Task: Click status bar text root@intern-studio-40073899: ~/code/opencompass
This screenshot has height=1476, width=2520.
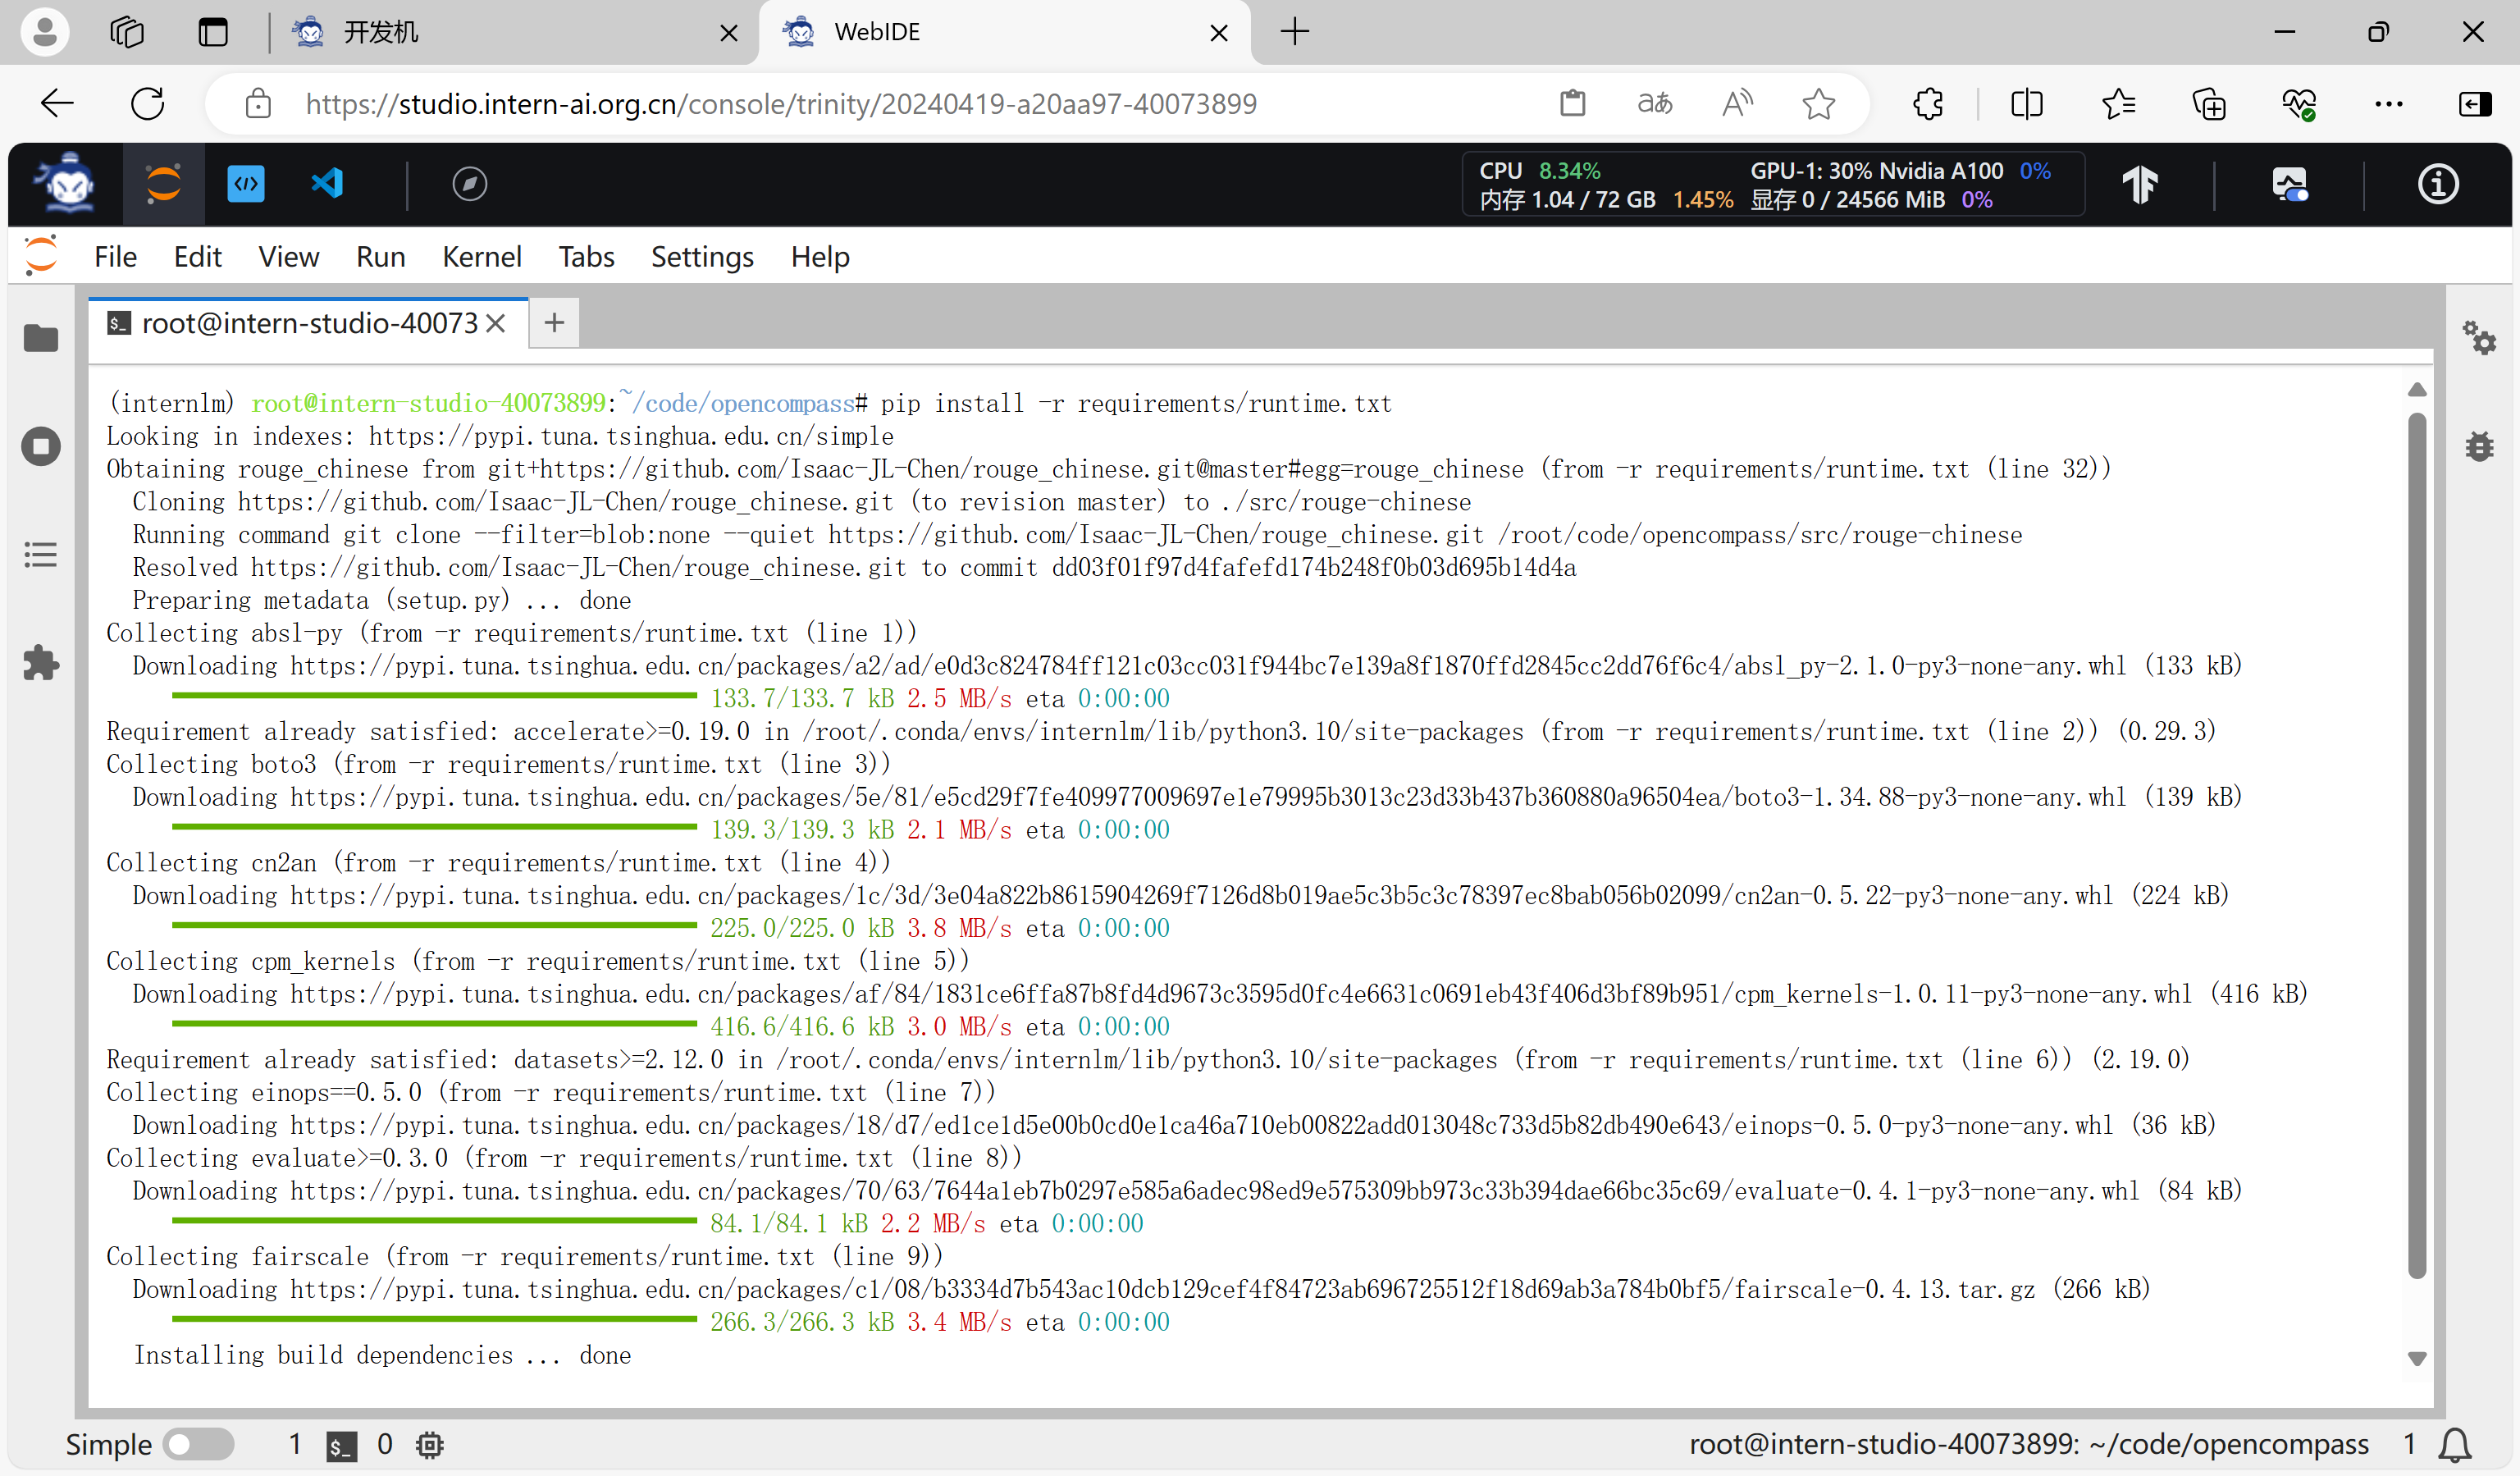Action: (2029, 1444)
